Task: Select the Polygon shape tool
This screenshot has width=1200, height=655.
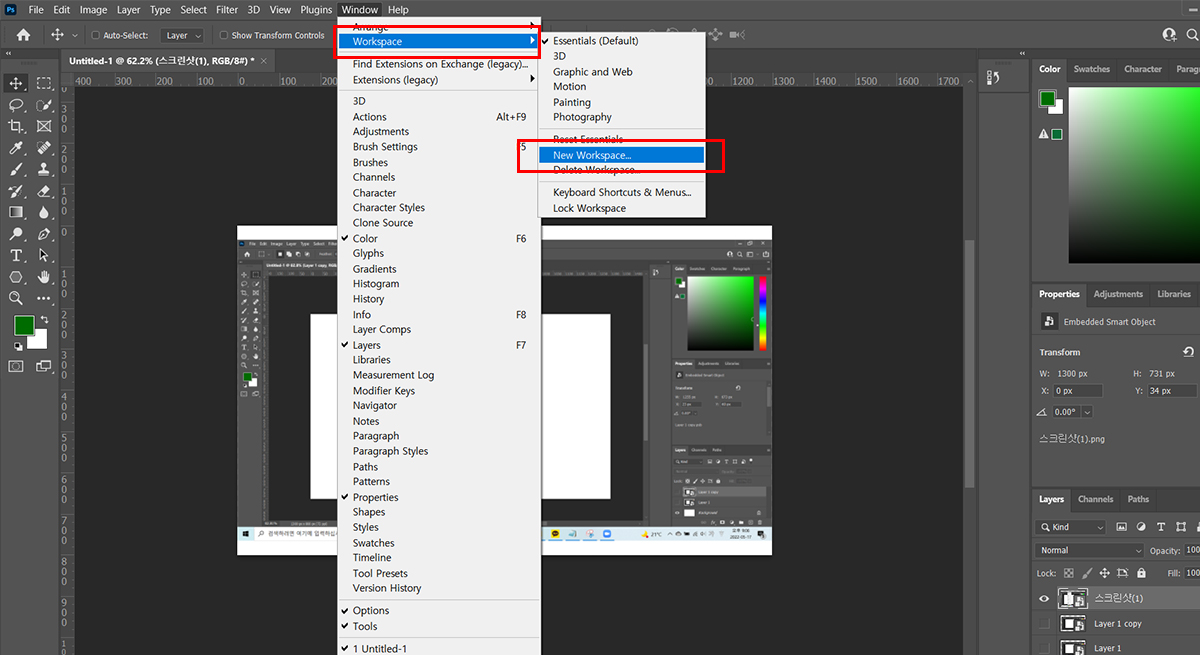Action: pos(16,277)
